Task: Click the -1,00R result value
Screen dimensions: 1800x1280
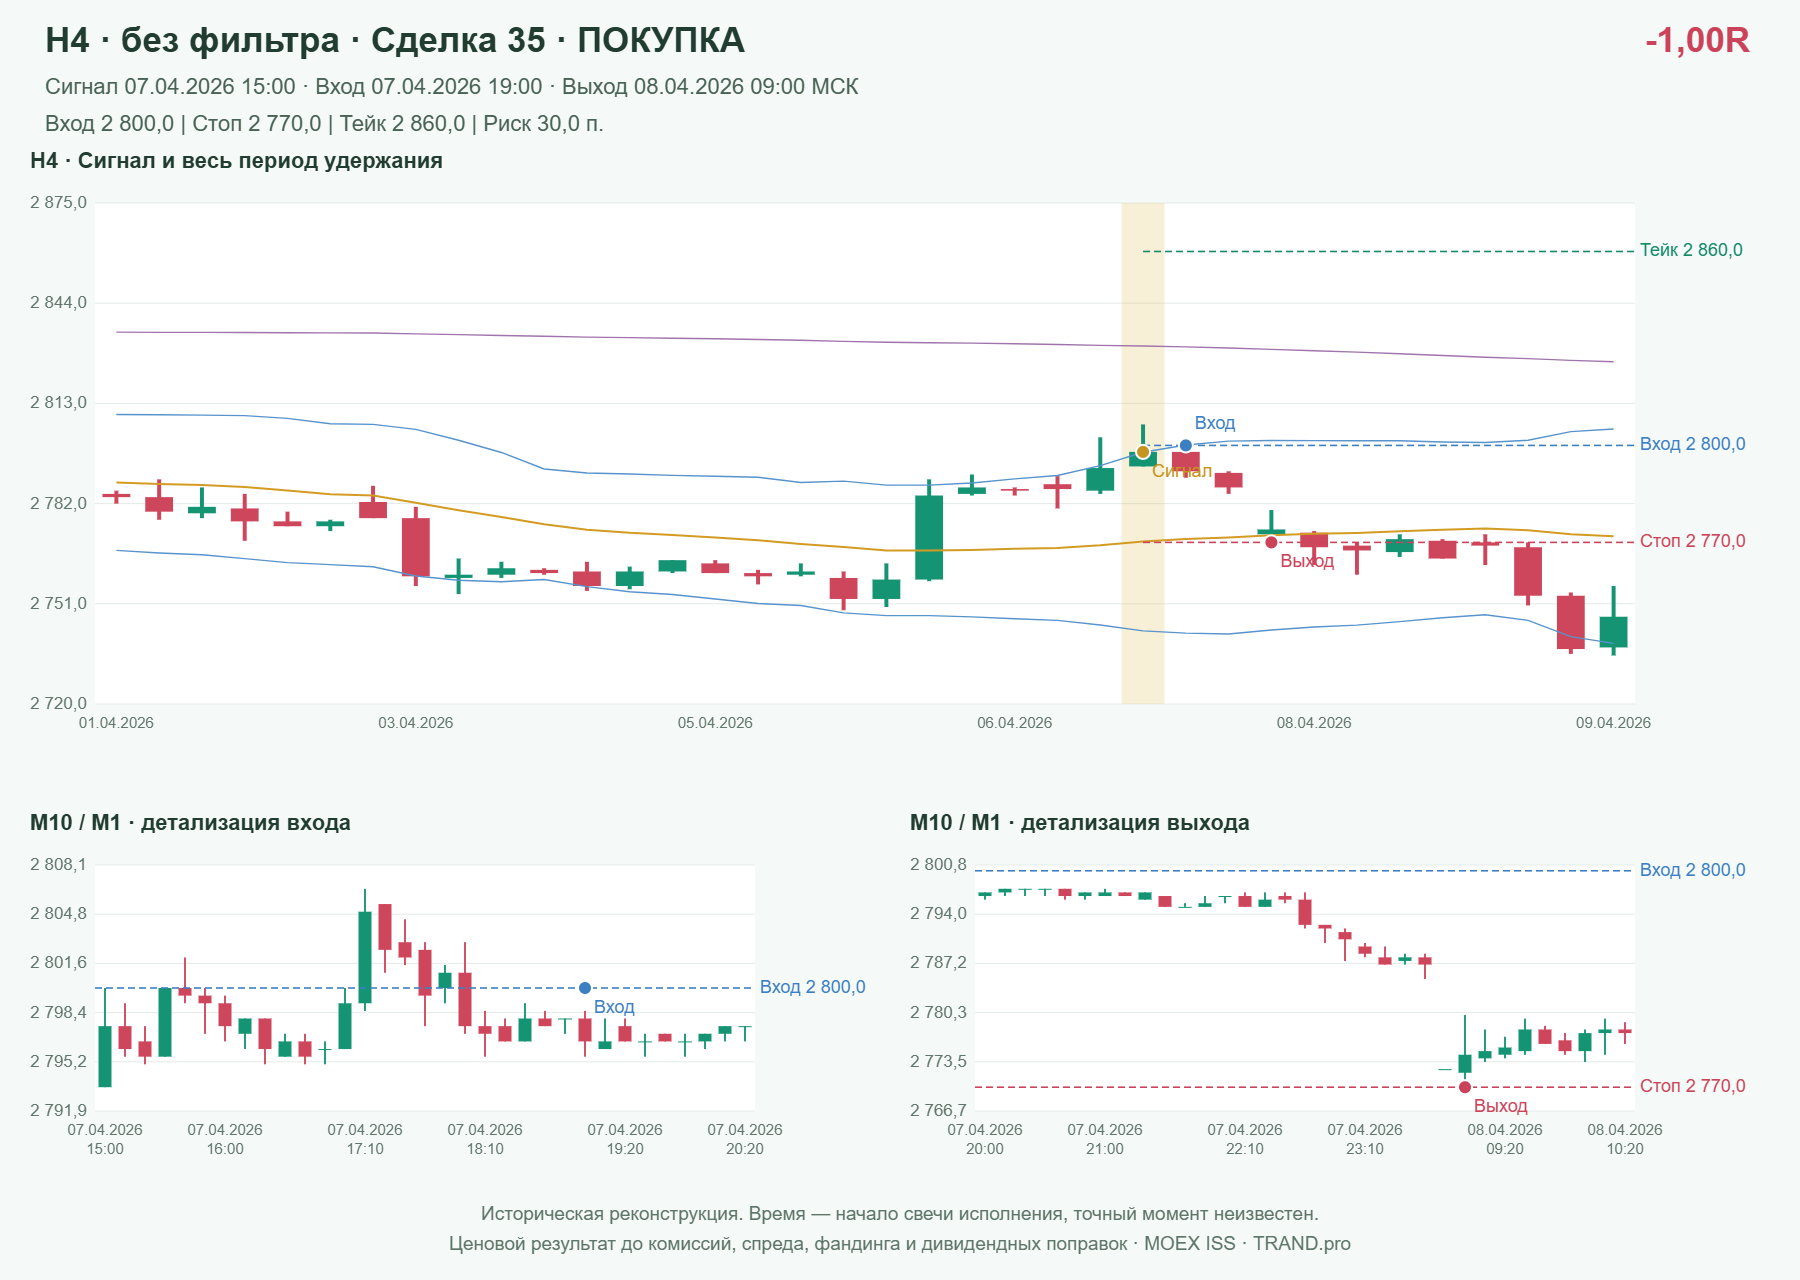Action: point(1697,41)
